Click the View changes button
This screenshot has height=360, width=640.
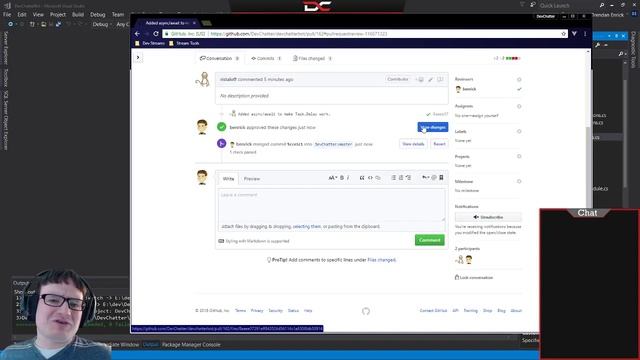433,127
